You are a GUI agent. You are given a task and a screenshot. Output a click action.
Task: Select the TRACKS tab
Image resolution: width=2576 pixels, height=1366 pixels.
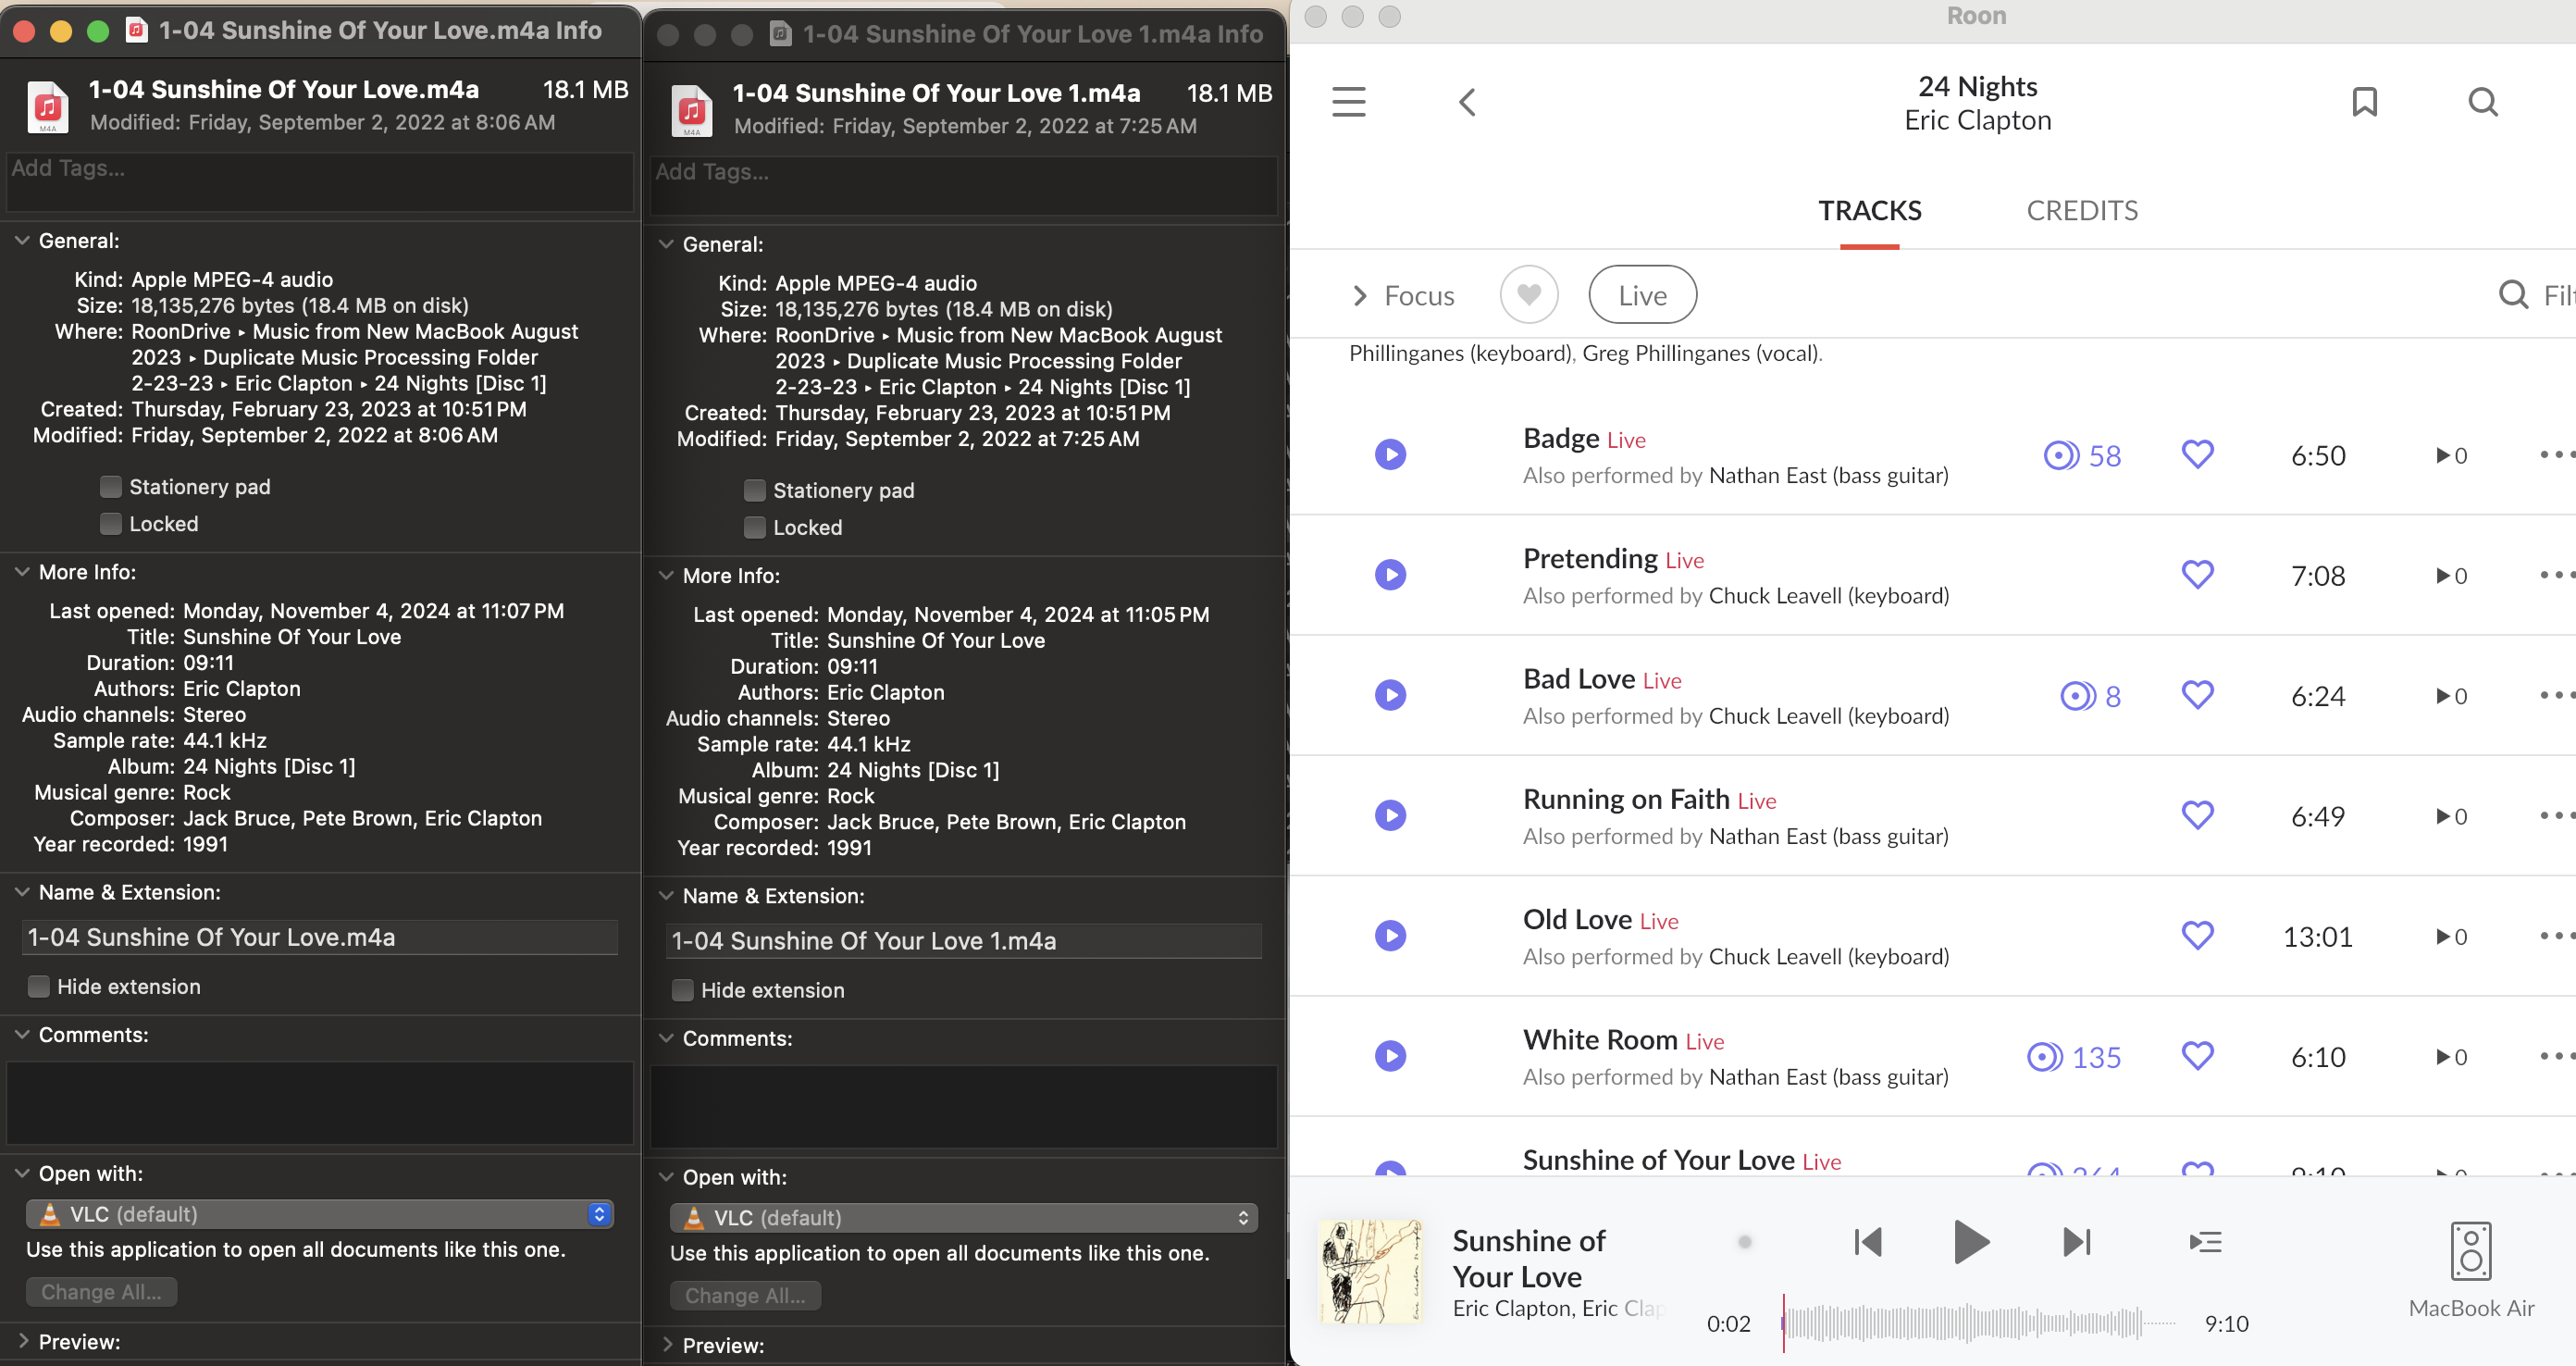(x=1869, y=211)
